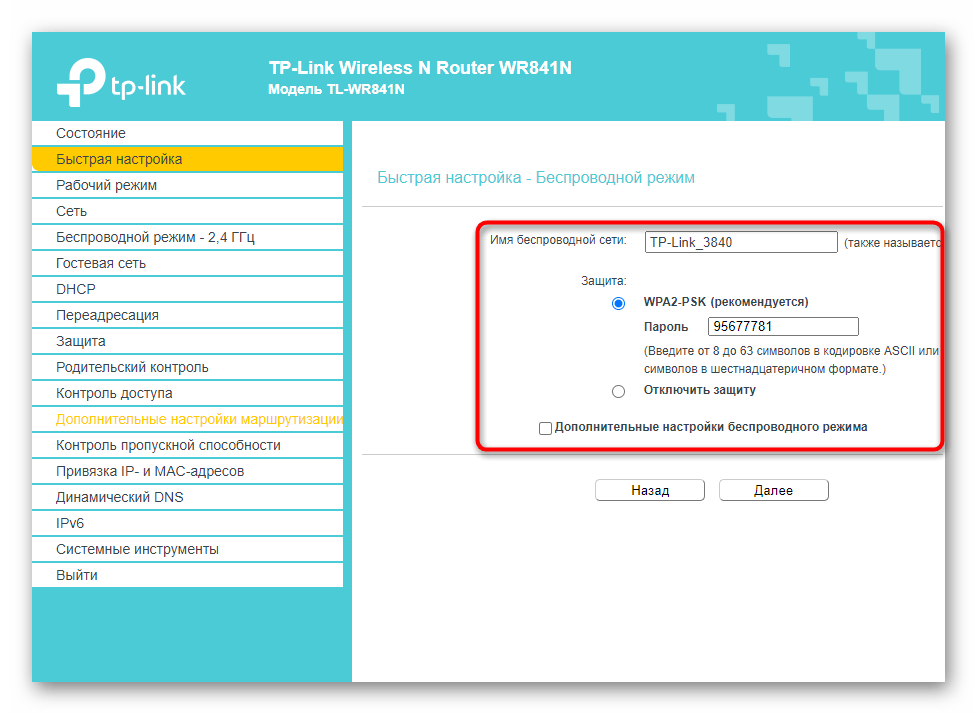Select the WPA2-PSK security option

(x=618, y=303)
